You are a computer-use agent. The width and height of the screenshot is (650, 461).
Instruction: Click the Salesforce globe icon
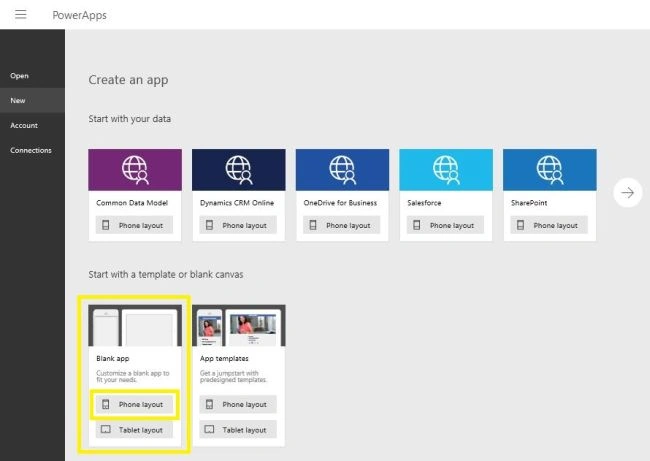[446, 170]
